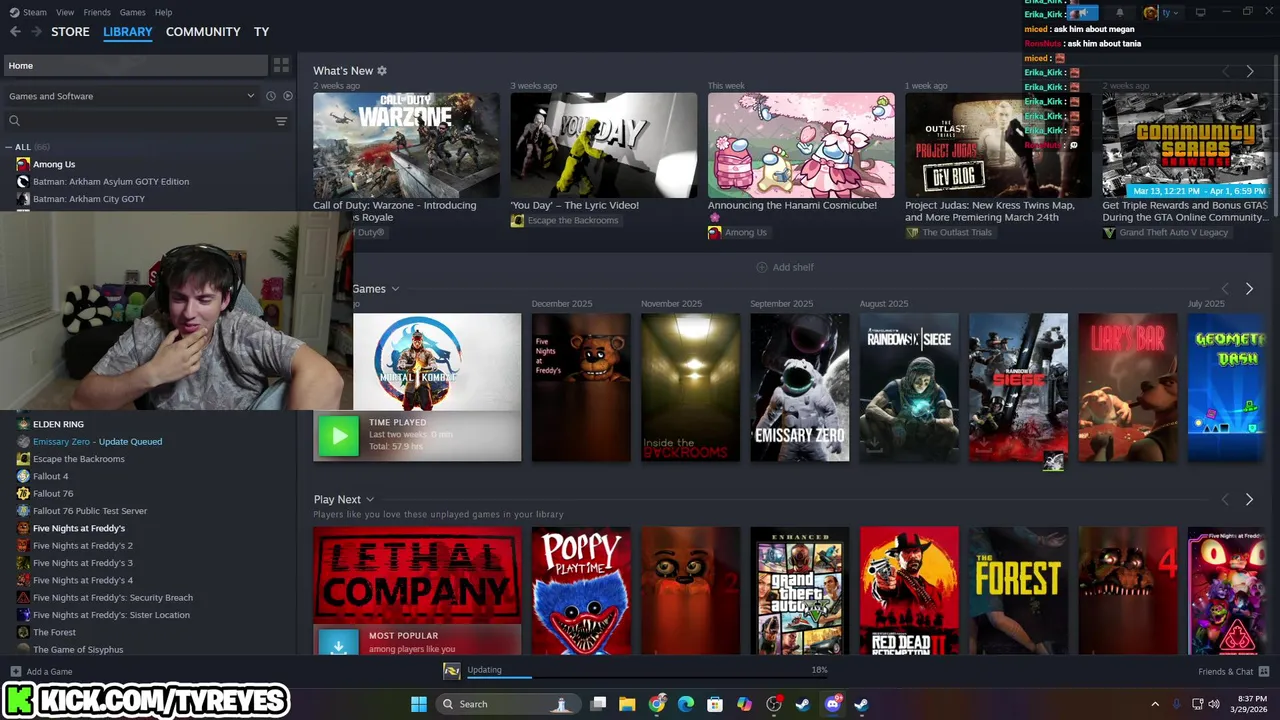
Task: Open the Friends menu
Action: (x=97, y=12)
